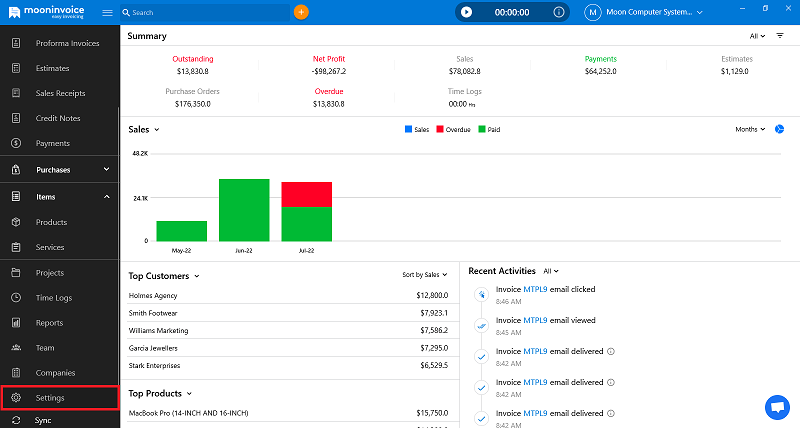Open Companies menu item
Viewport: 800px width, 428px height.
(55, 373)
